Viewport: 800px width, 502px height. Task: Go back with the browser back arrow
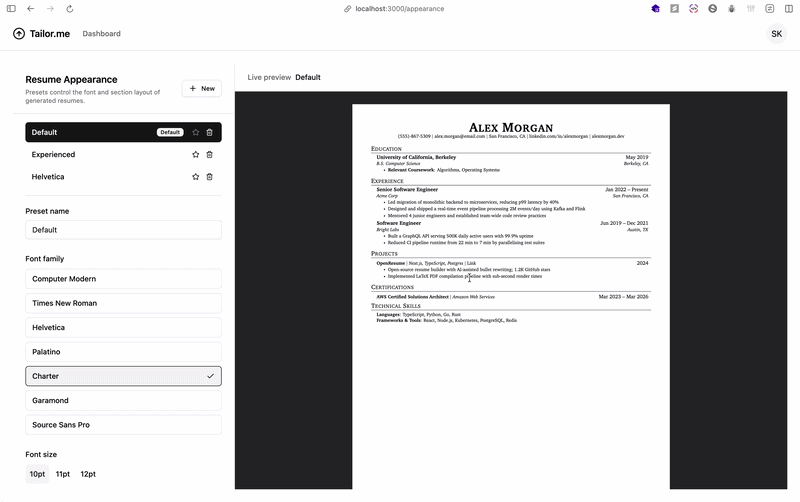pos(31,9)
